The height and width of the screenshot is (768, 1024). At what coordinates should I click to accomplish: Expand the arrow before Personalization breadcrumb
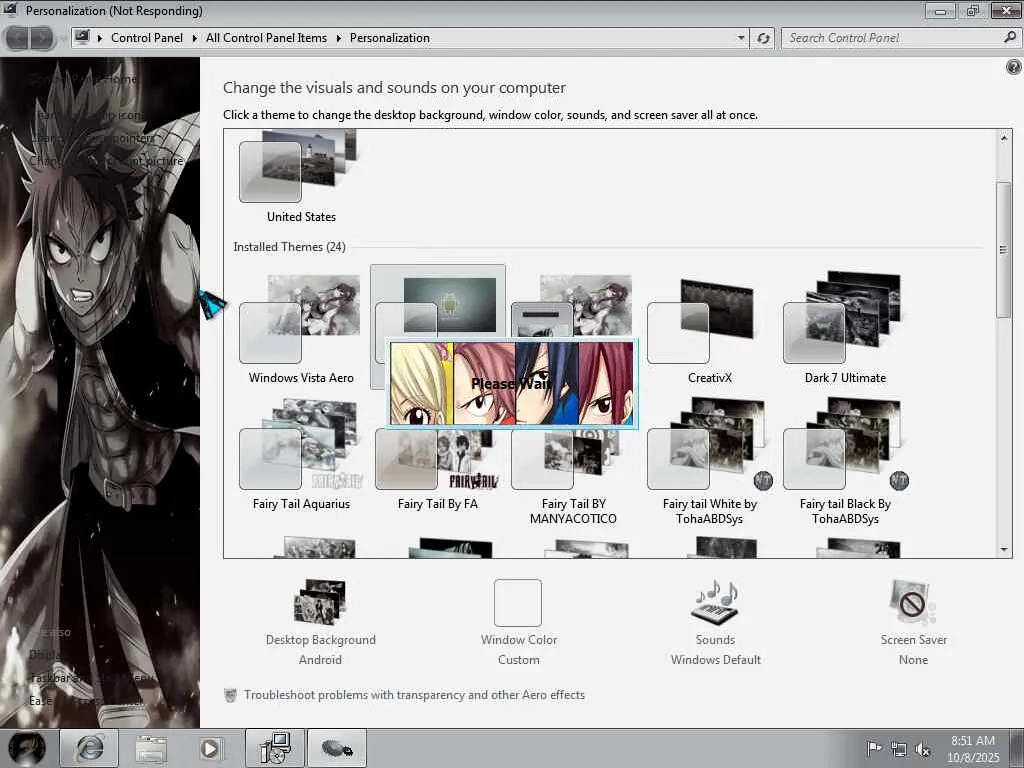pos(338,38)
